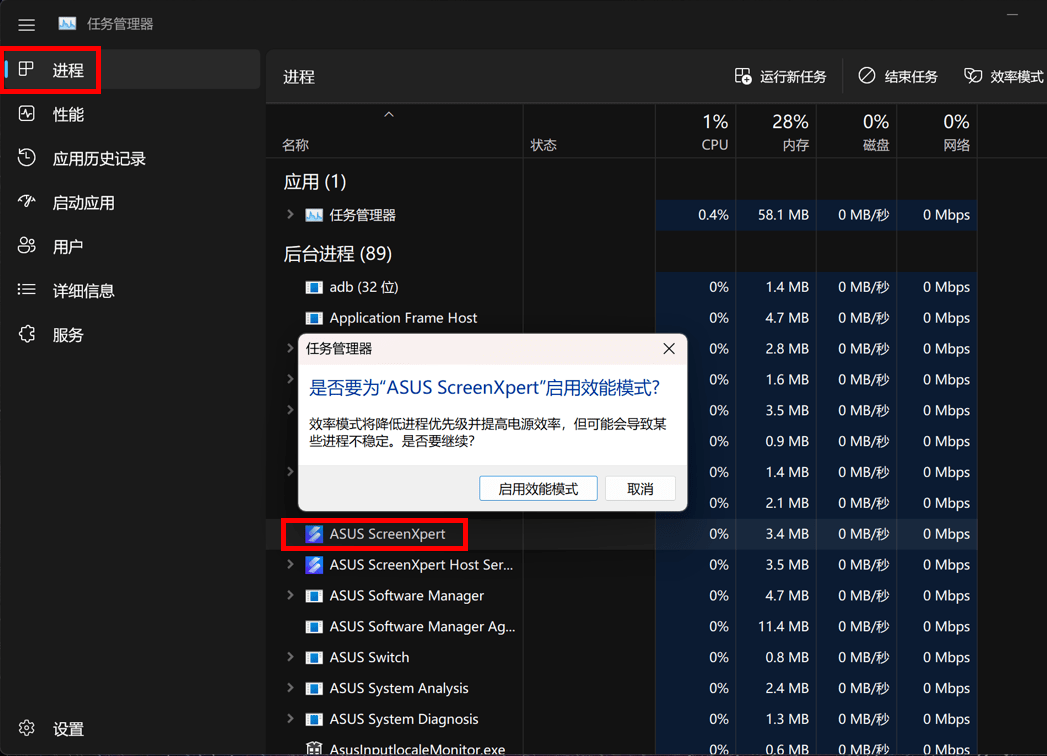The image size is (1047, 756).
Task: Click the AsusInputlocaleMonitor.exe icon
Action: point(314,749)
